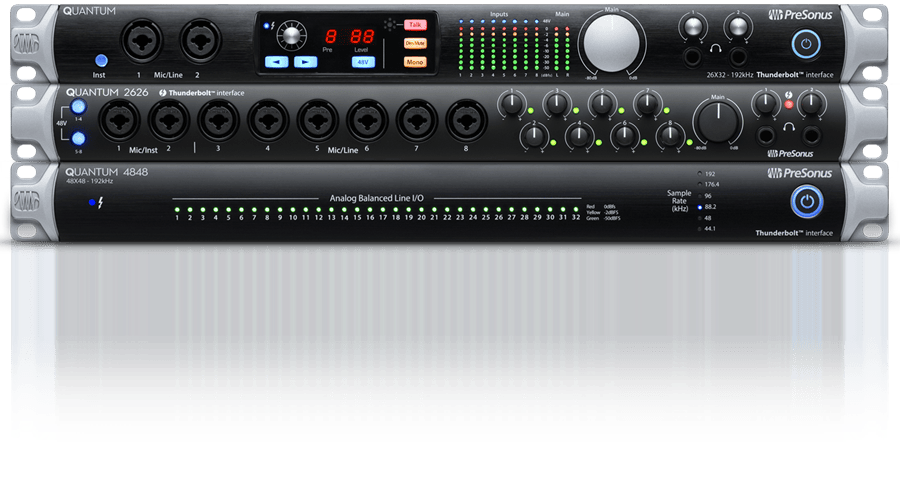900x481 pixels.
Task: Click gain knob 3 on Quantum 2626
Action: [x=557, y=104]
